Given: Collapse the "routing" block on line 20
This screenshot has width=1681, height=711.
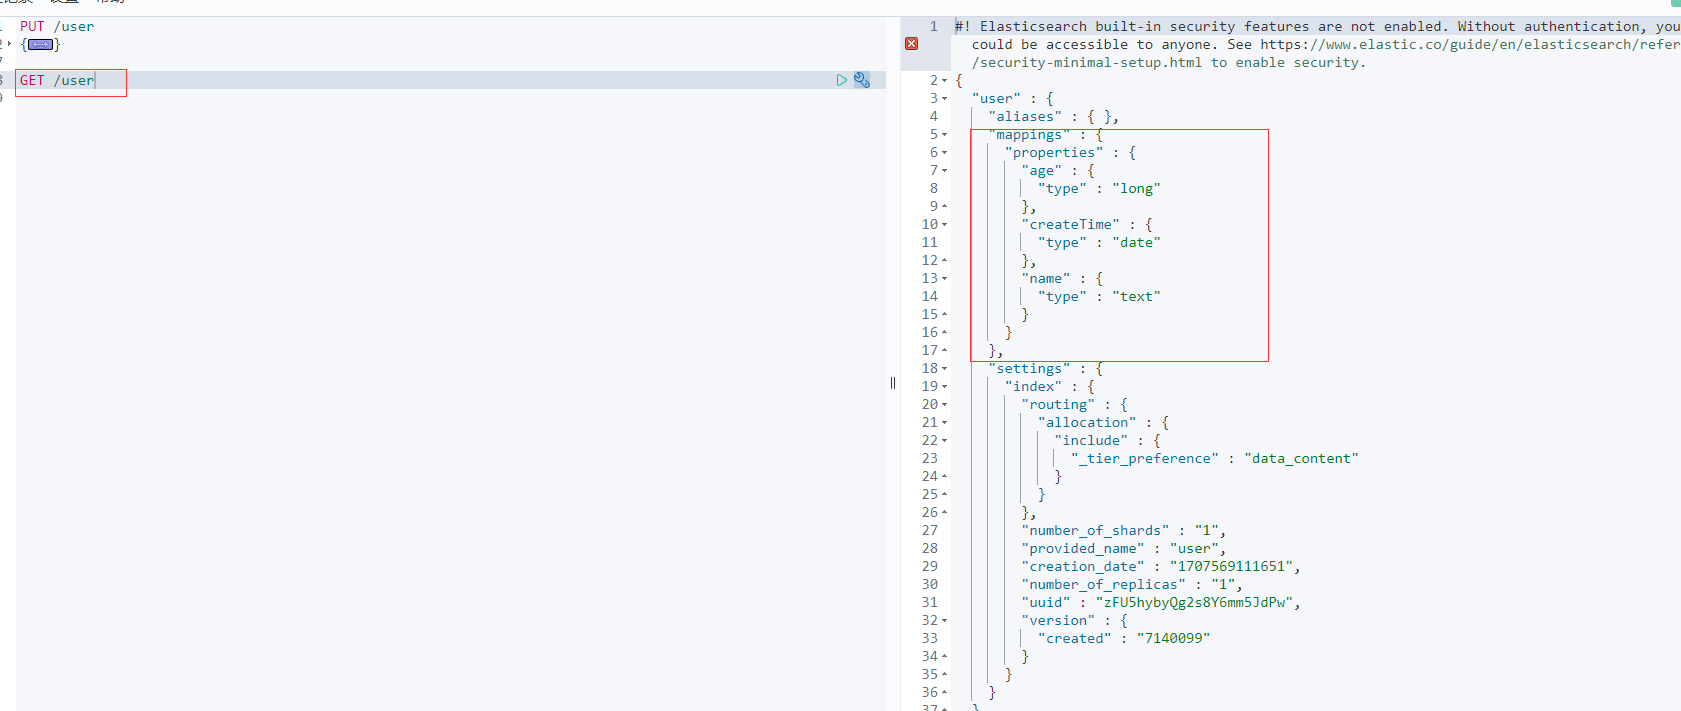Looking at the screenshot, I should pyautogui.click(x=945, y=405).
